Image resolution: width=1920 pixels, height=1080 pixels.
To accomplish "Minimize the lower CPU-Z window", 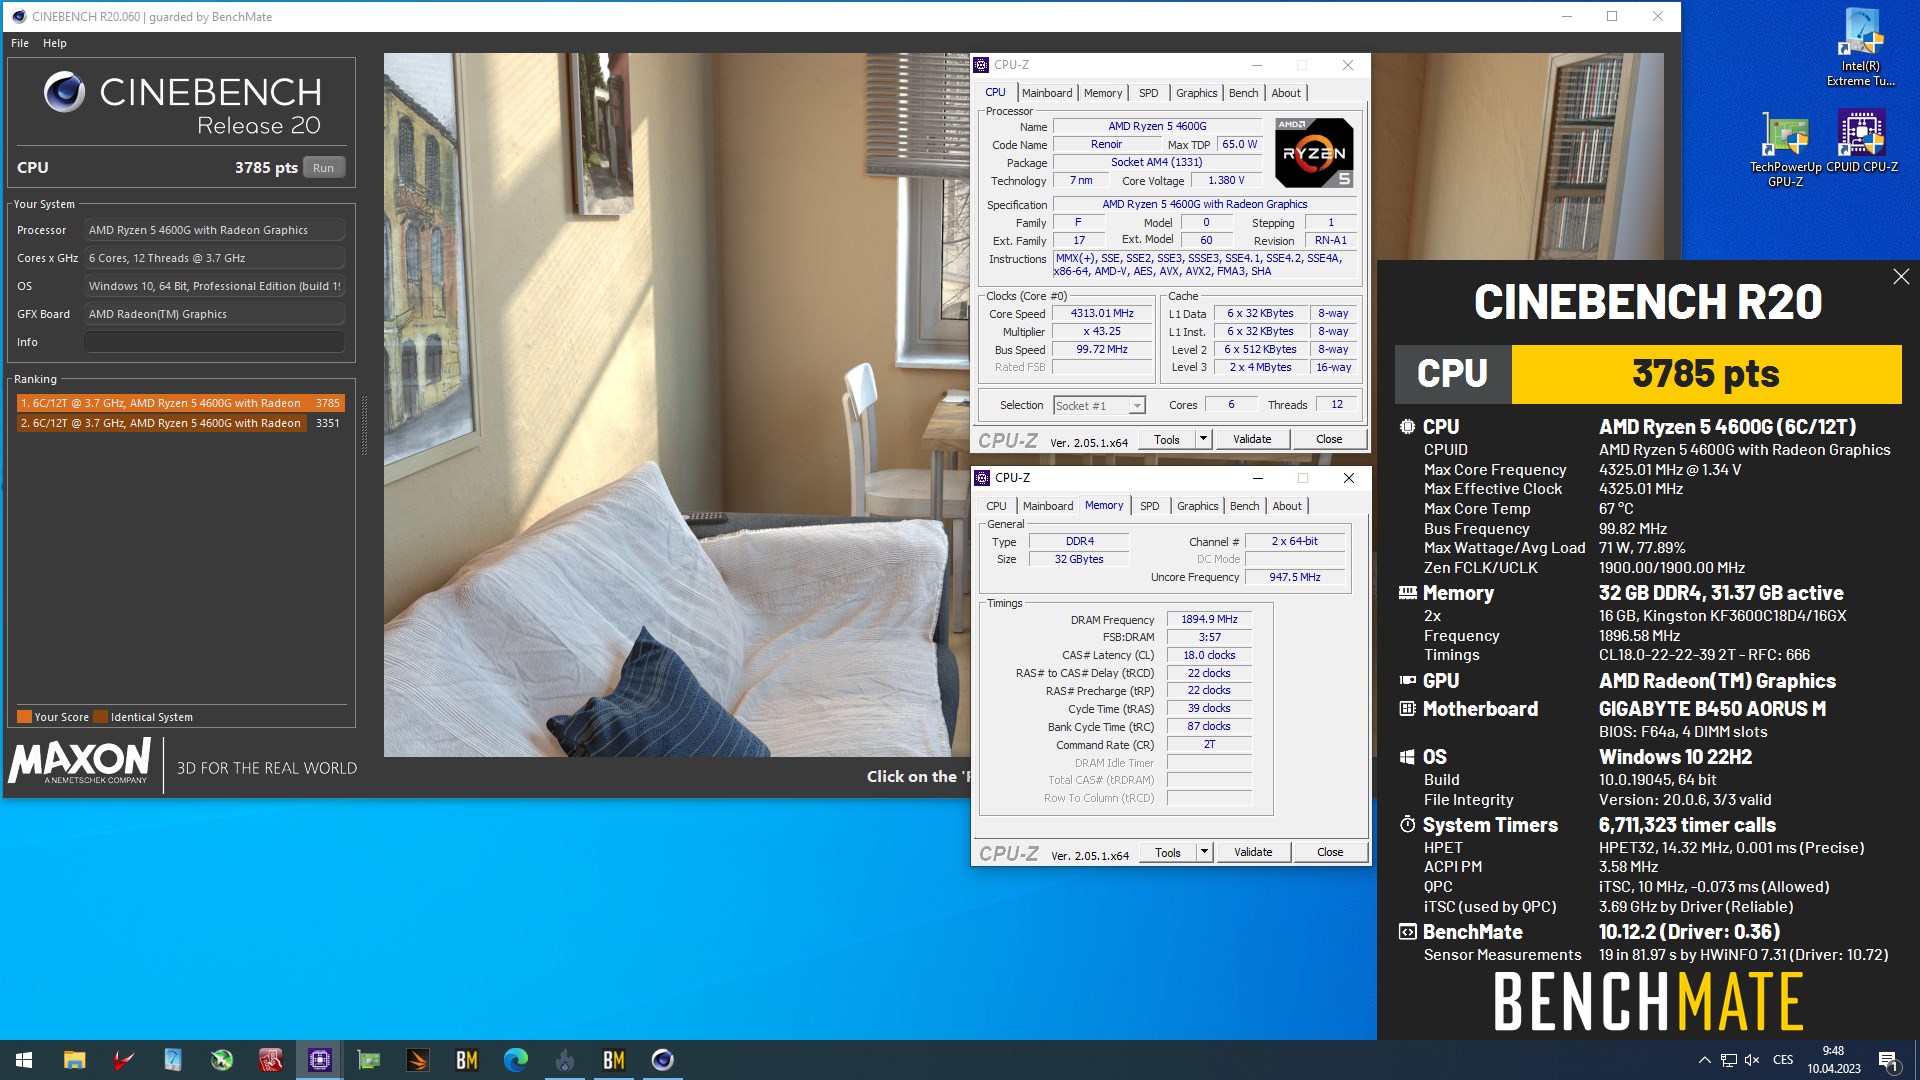I will tap(1258, 478).
